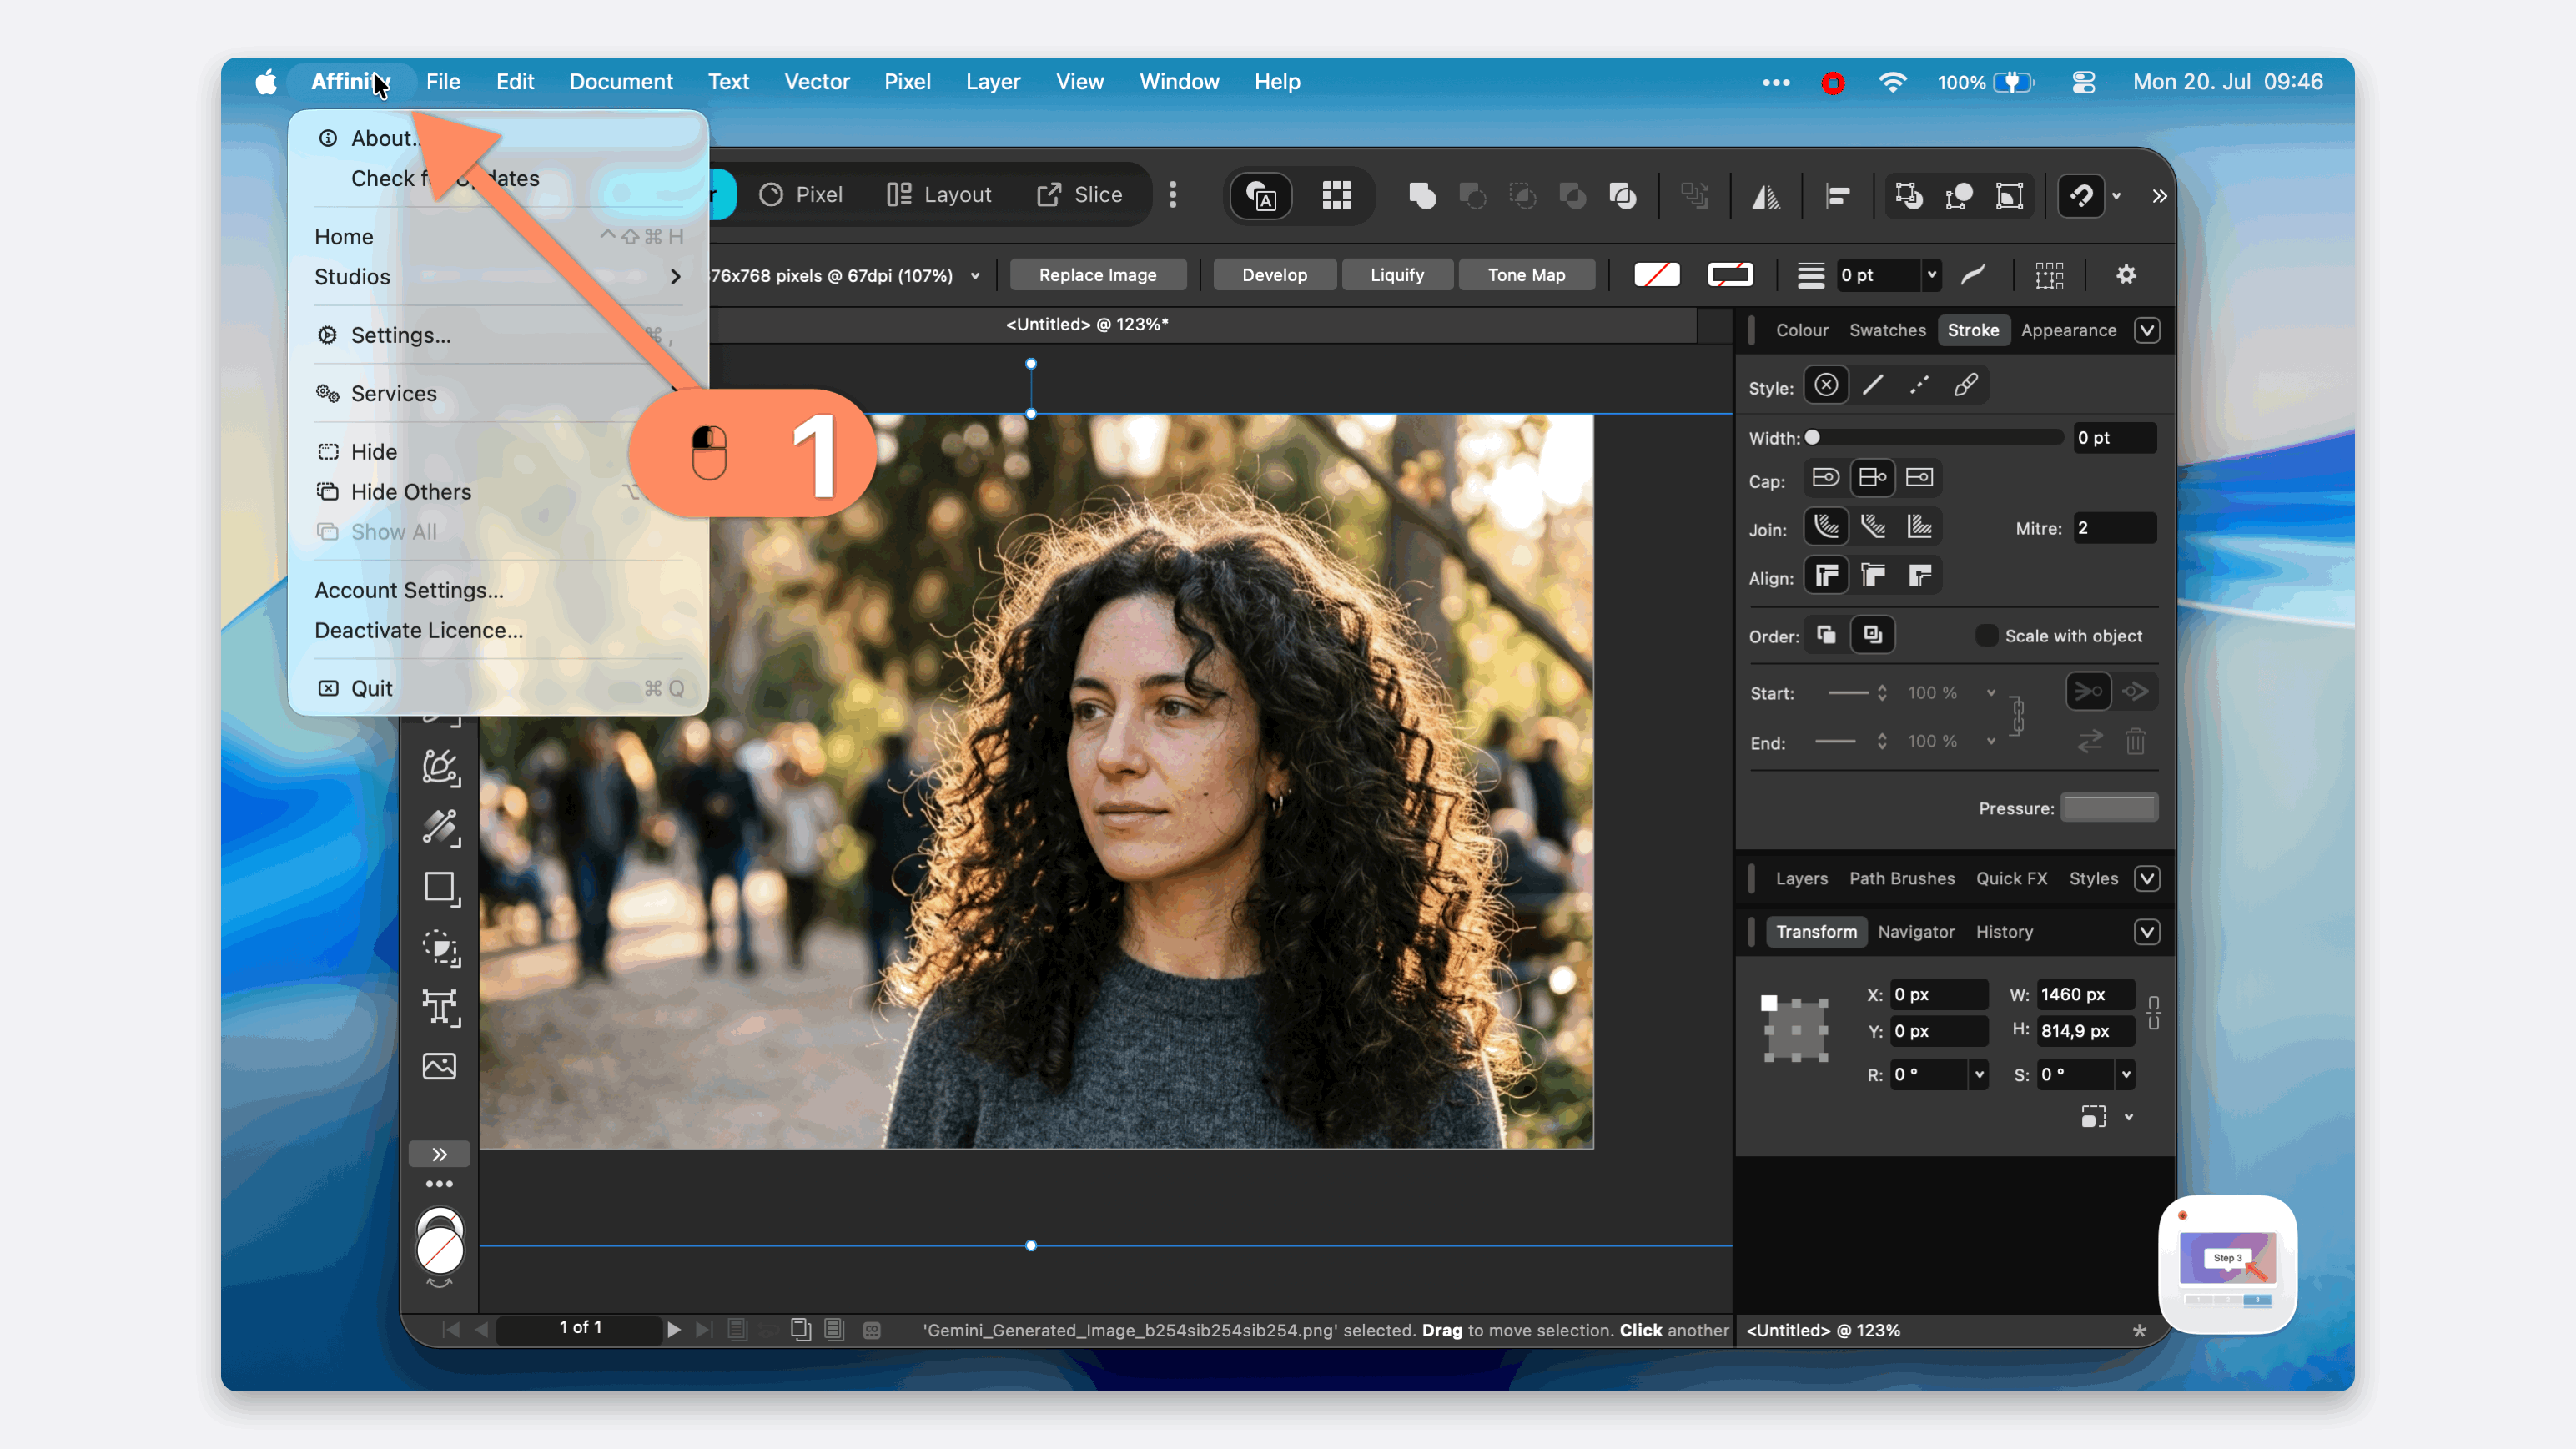Click the context toolbar gear settings icon
Image resolution: width=2576 pixels, height=1449 pixels.
point(2126,275)
